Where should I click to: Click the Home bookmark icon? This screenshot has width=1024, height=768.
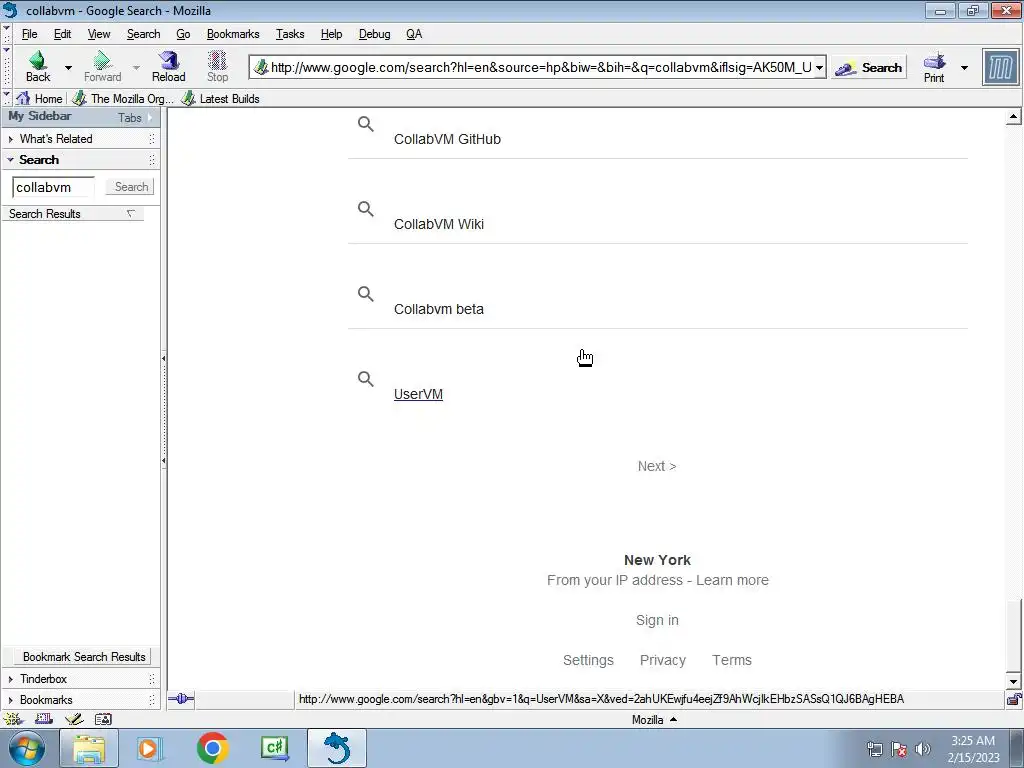[24, 99]
